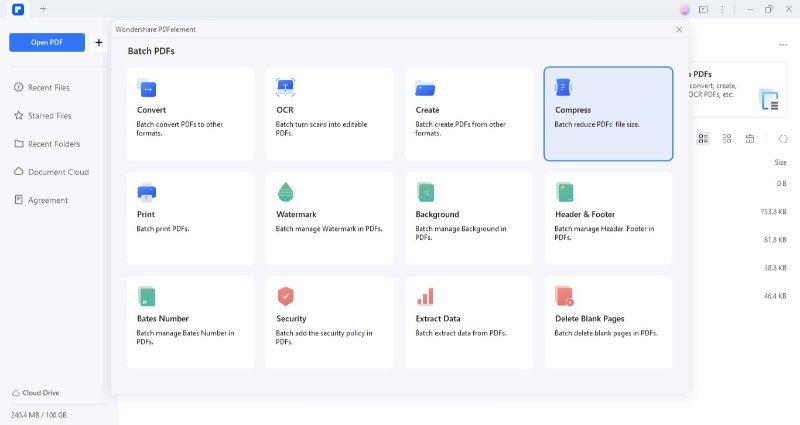Click the 81.8 KB file size entry

[775, 239]
